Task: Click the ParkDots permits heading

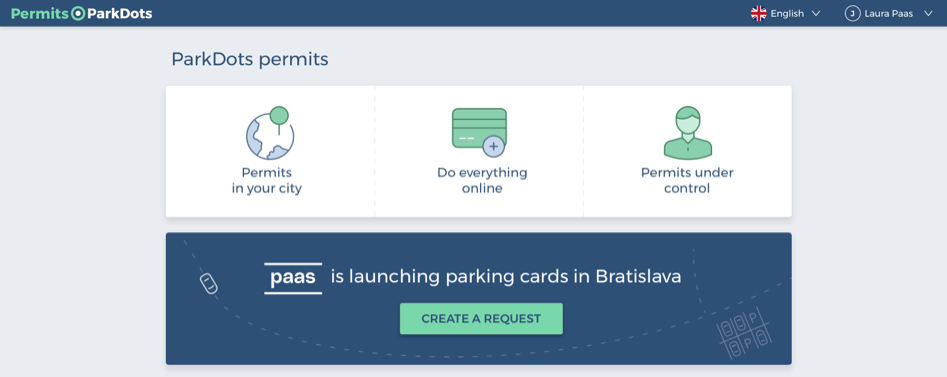Action: pos(250,59)
